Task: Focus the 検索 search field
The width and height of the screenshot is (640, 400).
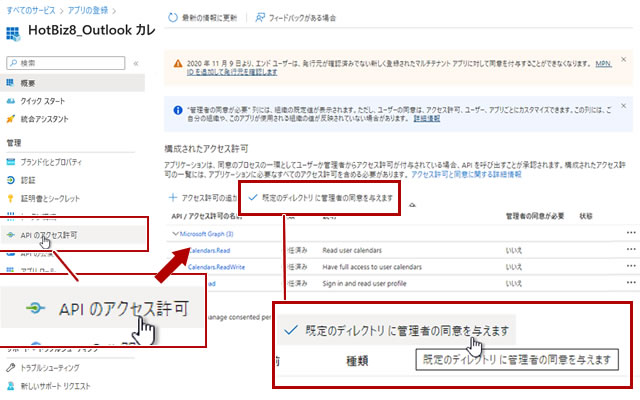Action: (66, 63)
